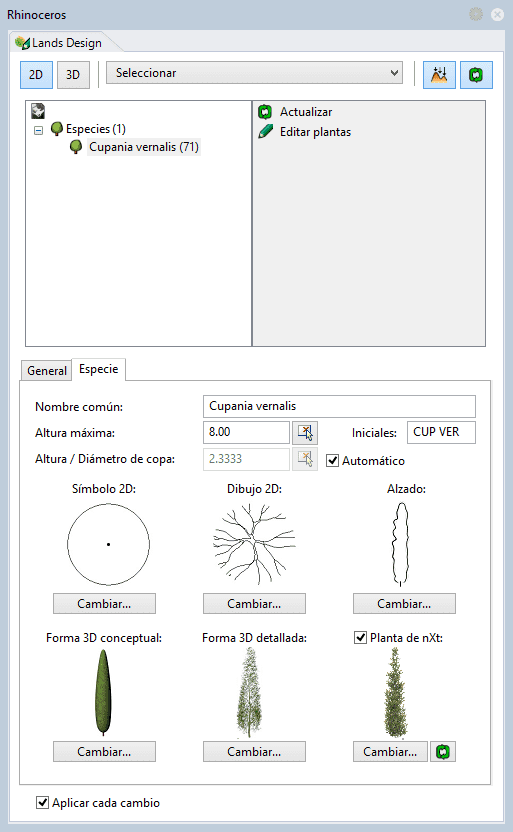The image size is (513, 832).
Task: Switch to the General tab
Action: [47, 370]
